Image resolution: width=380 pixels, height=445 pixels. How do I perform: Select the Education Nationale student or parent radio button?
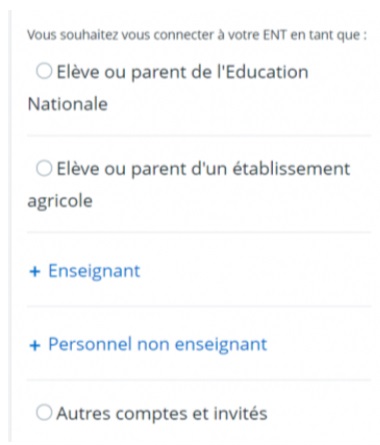[44, 71]
